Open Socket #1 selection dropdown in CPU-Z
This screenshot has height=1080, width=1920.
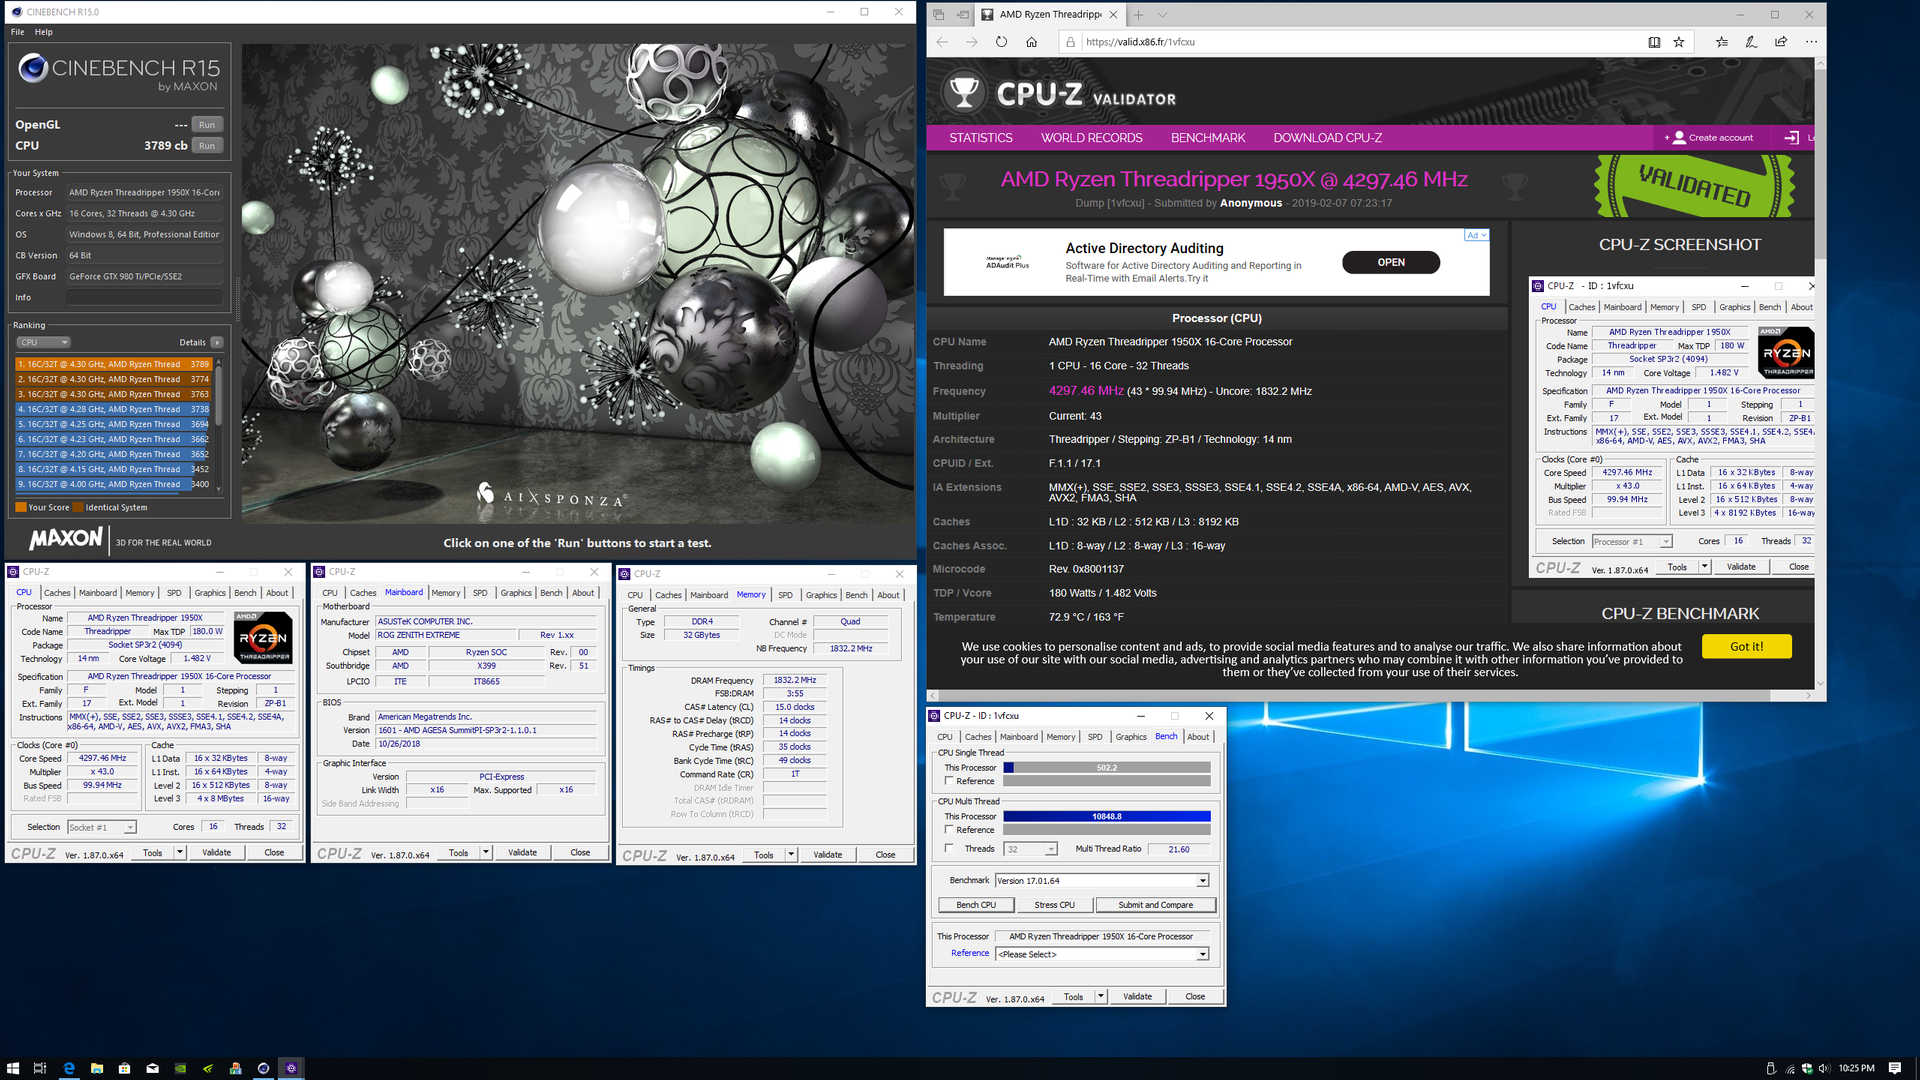click(x=102, y=827)
